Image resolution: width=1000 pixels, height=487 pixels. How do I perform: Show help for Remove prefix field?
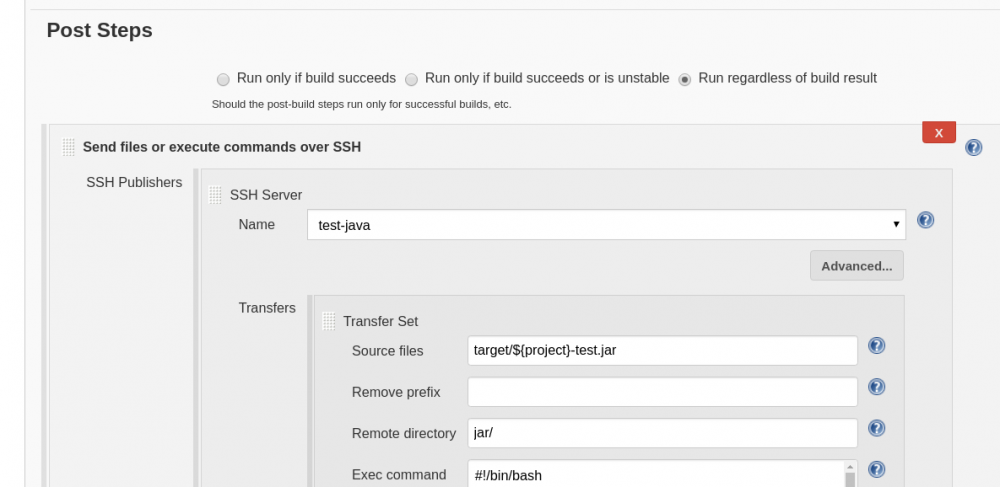click(x=876, y=387)
